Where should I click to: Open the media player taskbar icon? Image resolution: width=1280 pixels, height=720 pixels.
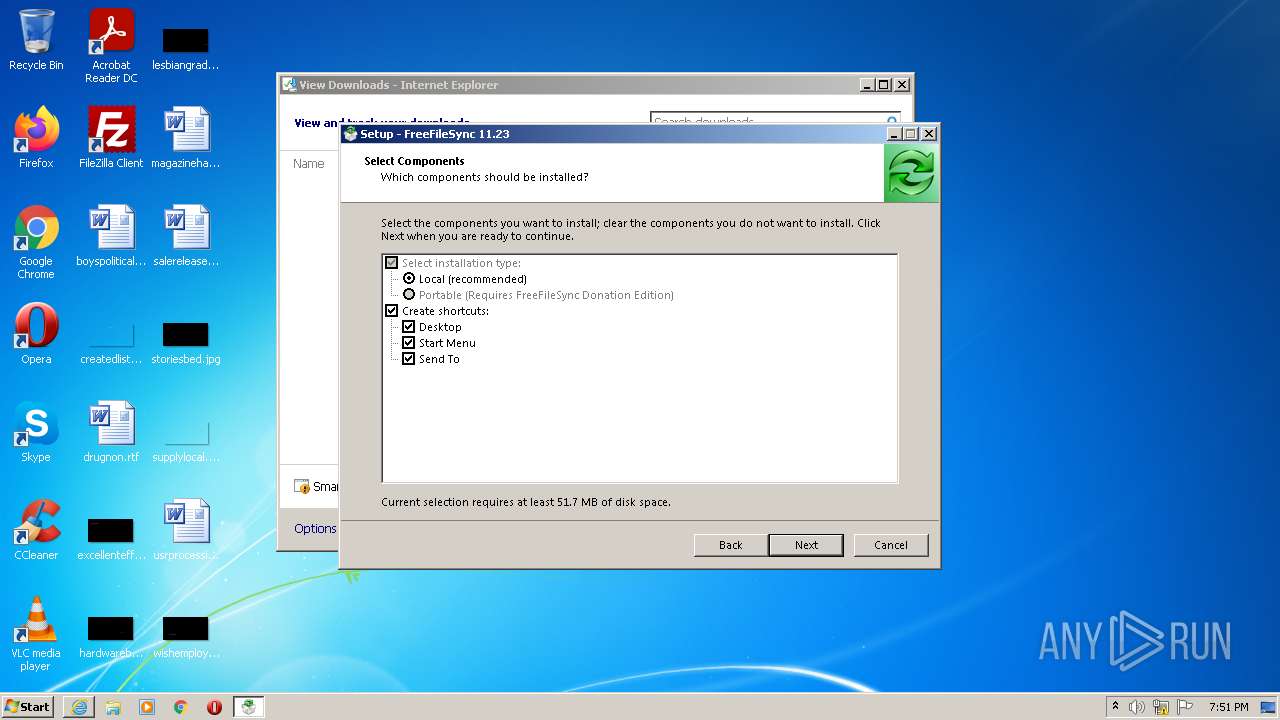(x=147, y=707)
